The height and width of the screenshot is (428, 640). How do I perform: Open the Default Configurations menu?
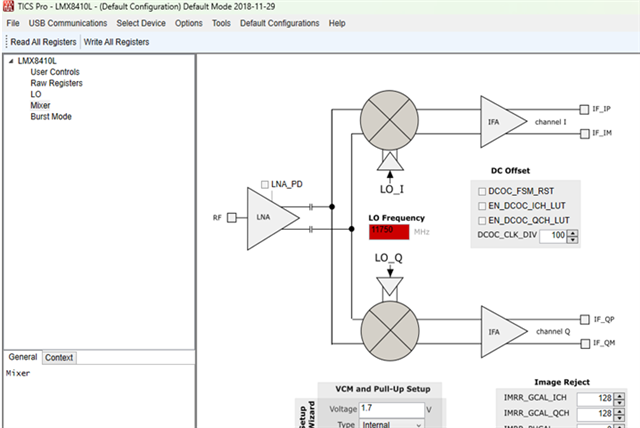(280, 23)
